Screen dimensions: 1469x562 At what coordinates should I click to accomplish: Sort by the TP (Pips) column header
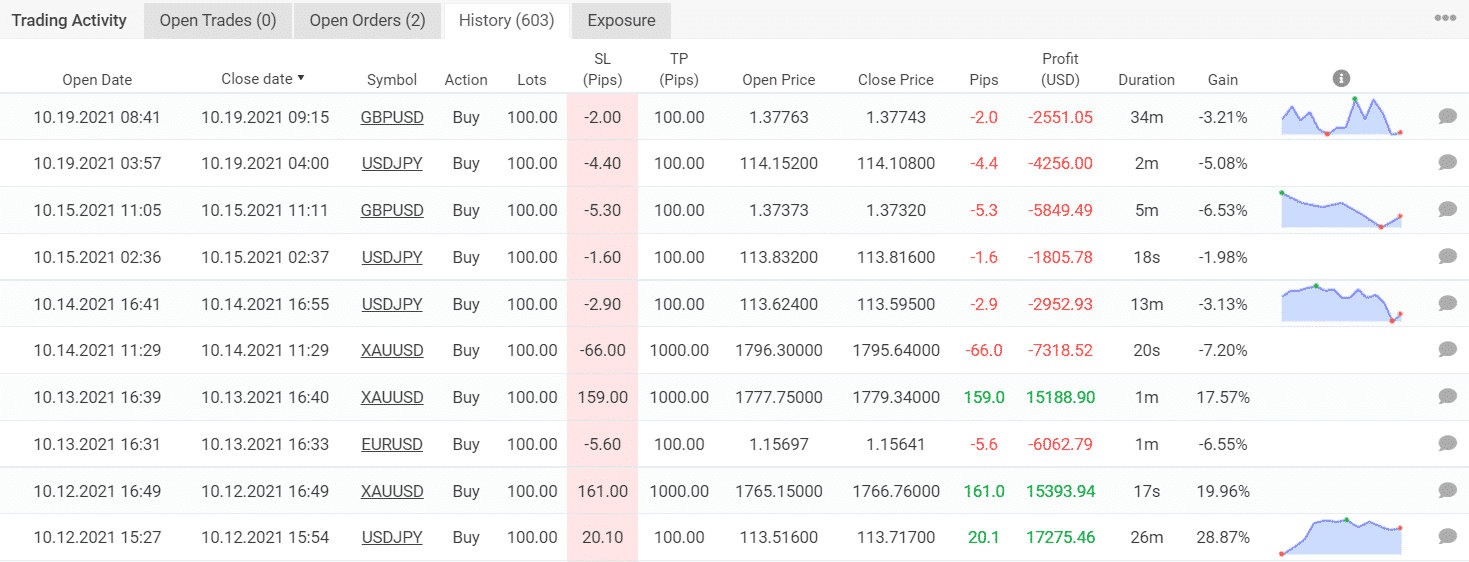click(x=679, y=69)
